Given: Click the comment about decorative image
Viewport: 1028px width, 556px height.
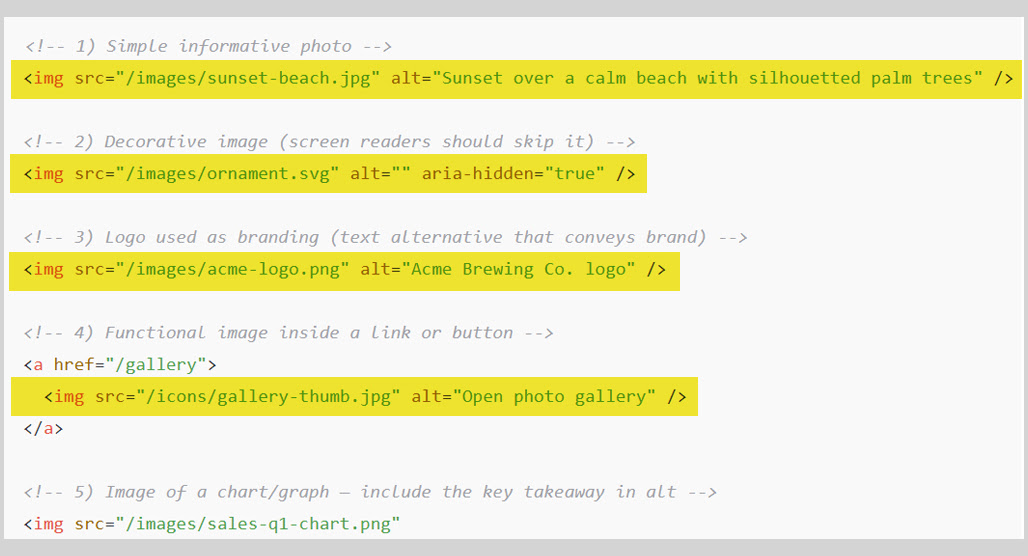Looking at the screenshot, I should (x=329, y=142).
